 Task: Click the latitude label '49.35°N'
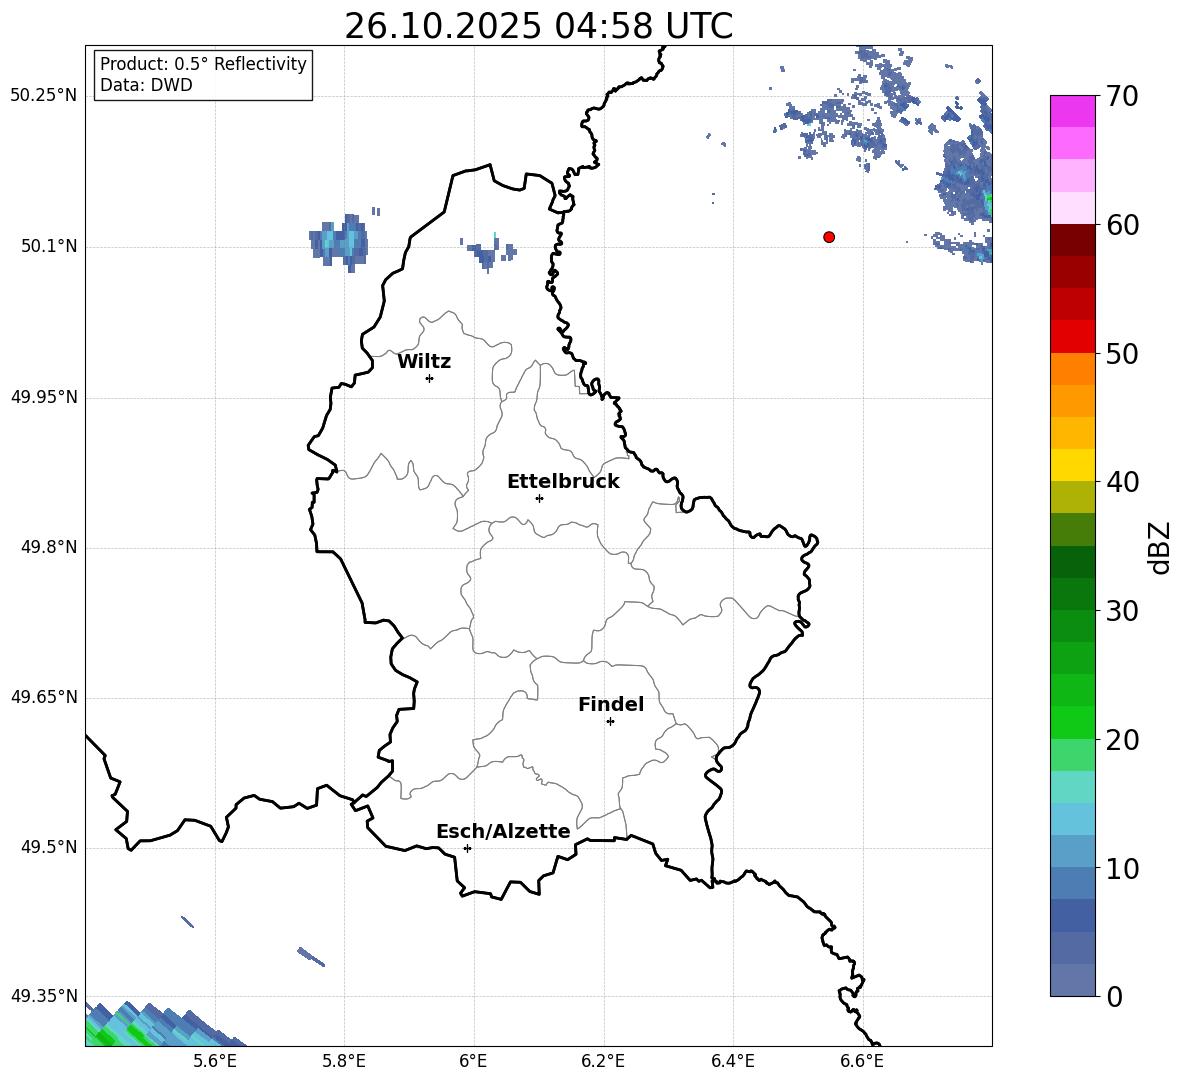coord(44,996)
